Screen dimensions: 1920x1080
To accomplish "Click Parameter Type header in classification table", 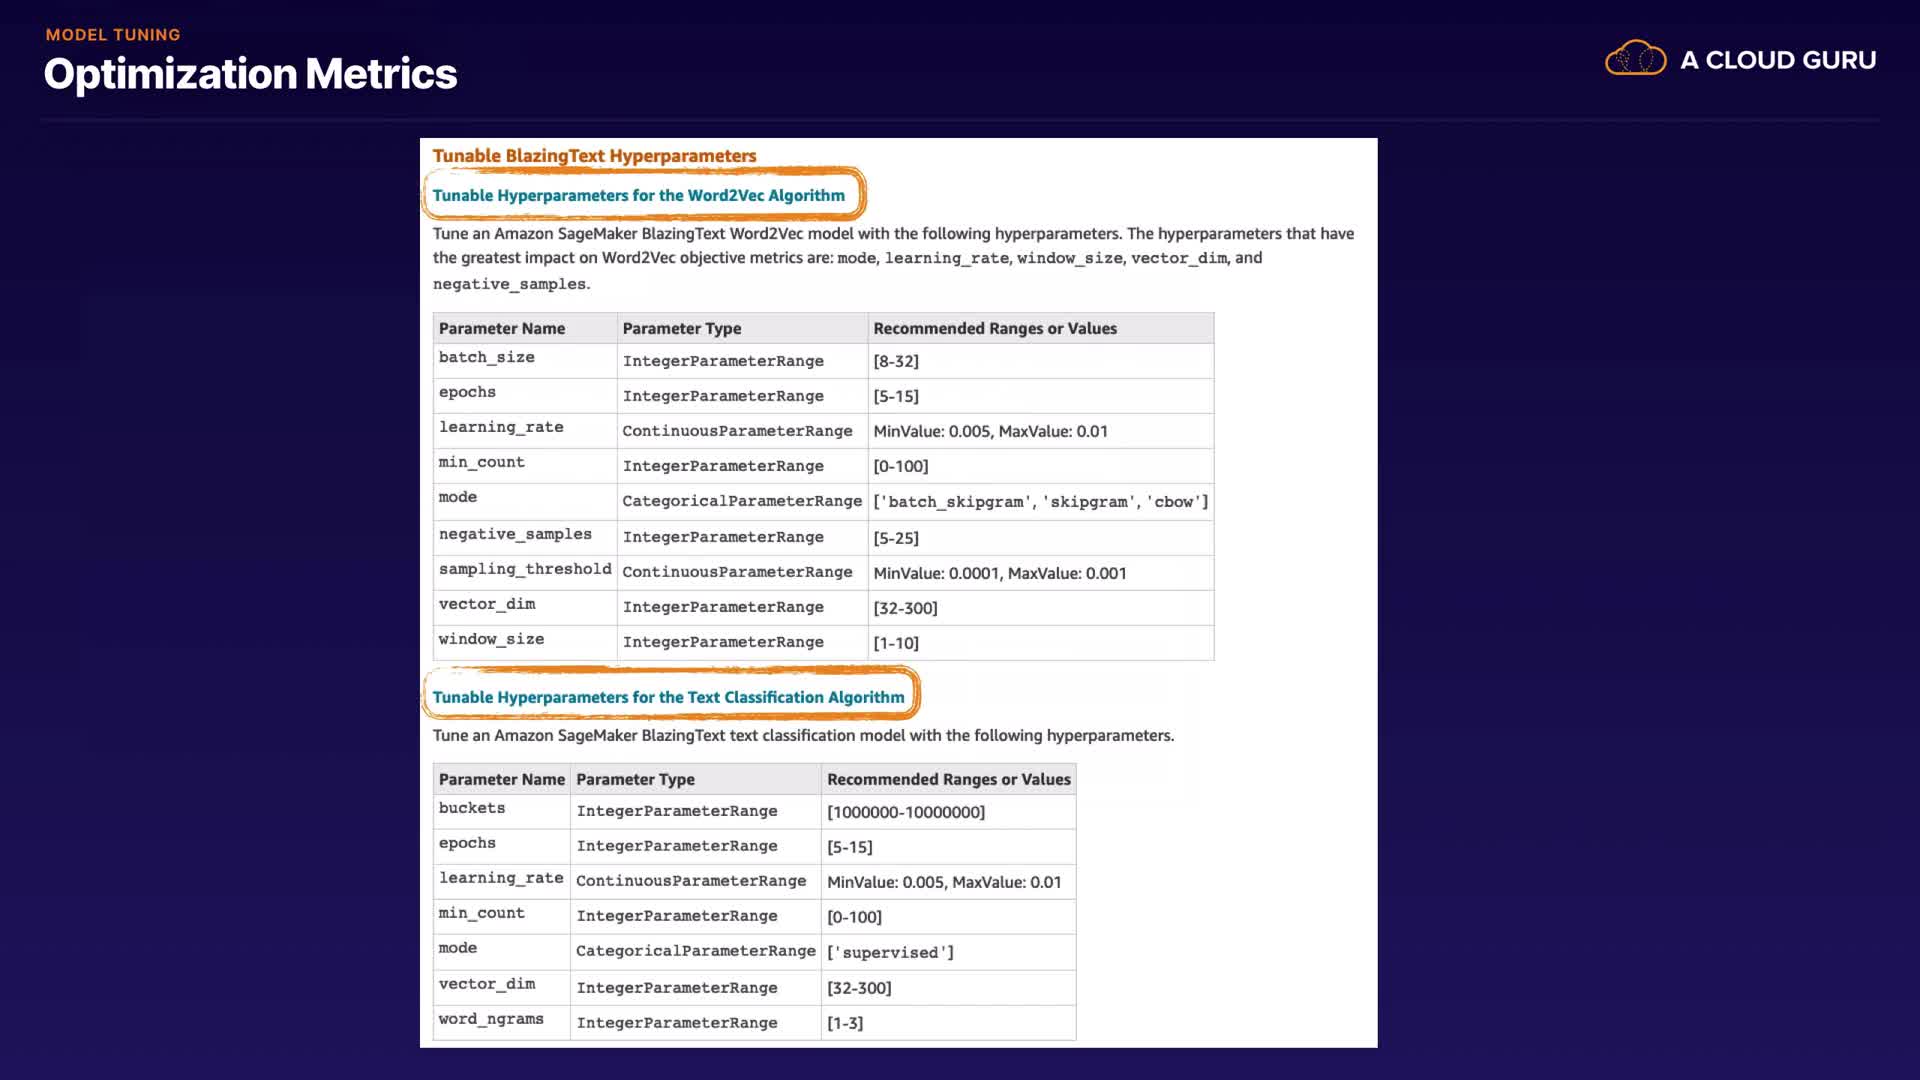I will 635,779.
